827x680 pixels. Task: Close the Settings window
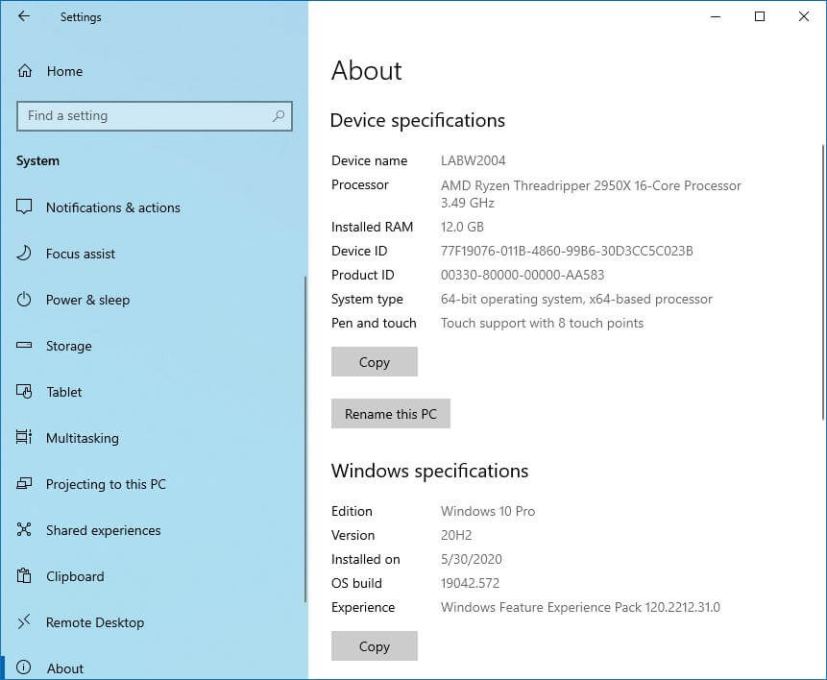[804, 17]
